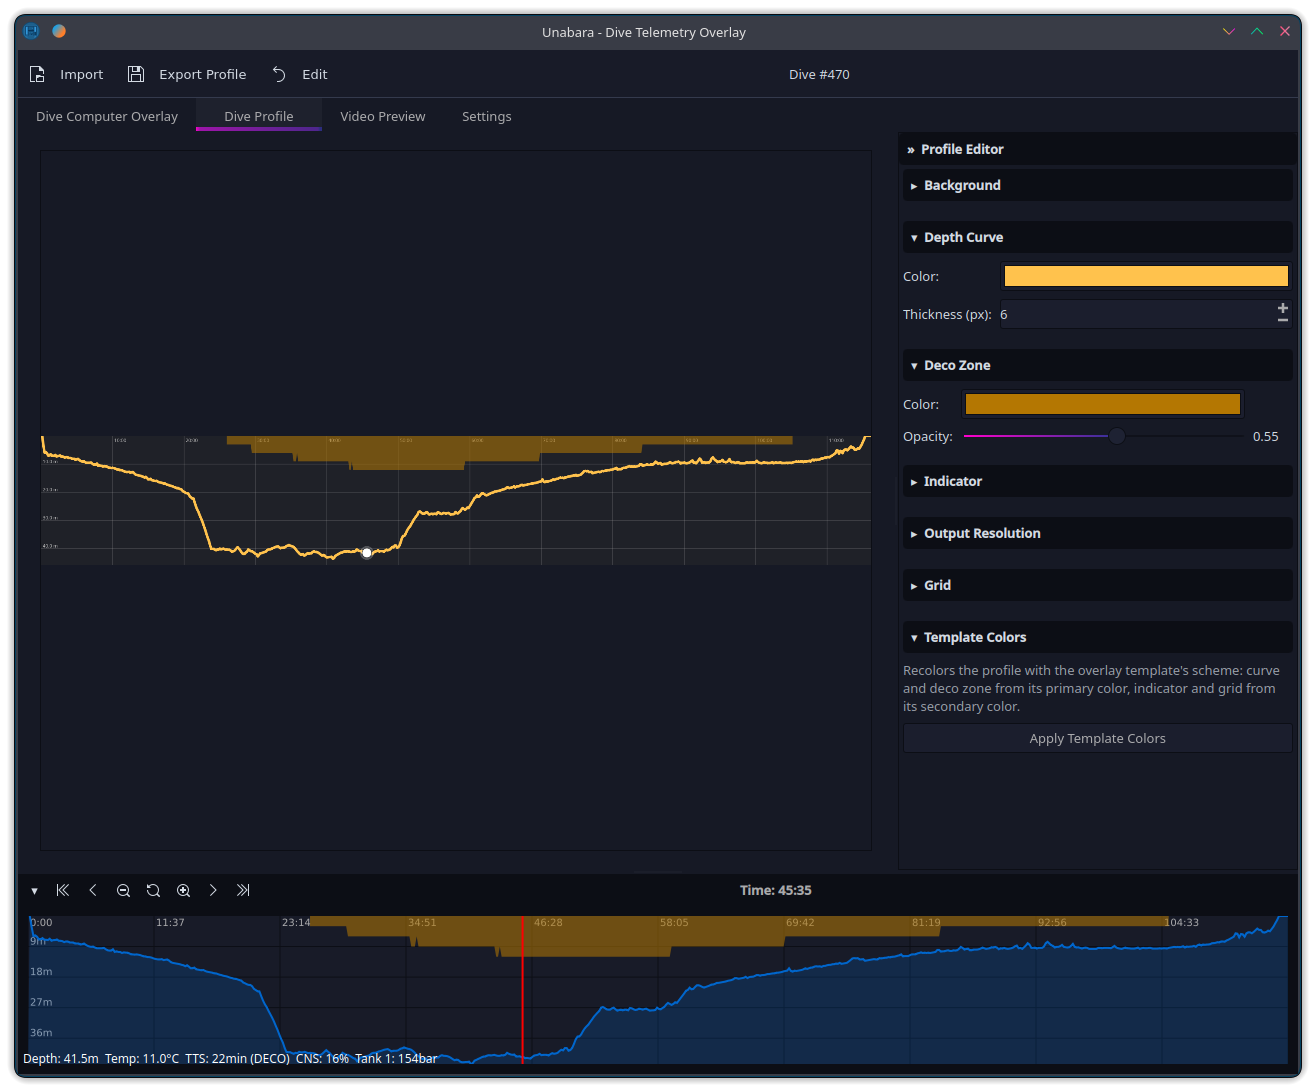The image size is (1316, 1092).
Task: Expand the Output Resolution section
Action: pos(1098,533)
